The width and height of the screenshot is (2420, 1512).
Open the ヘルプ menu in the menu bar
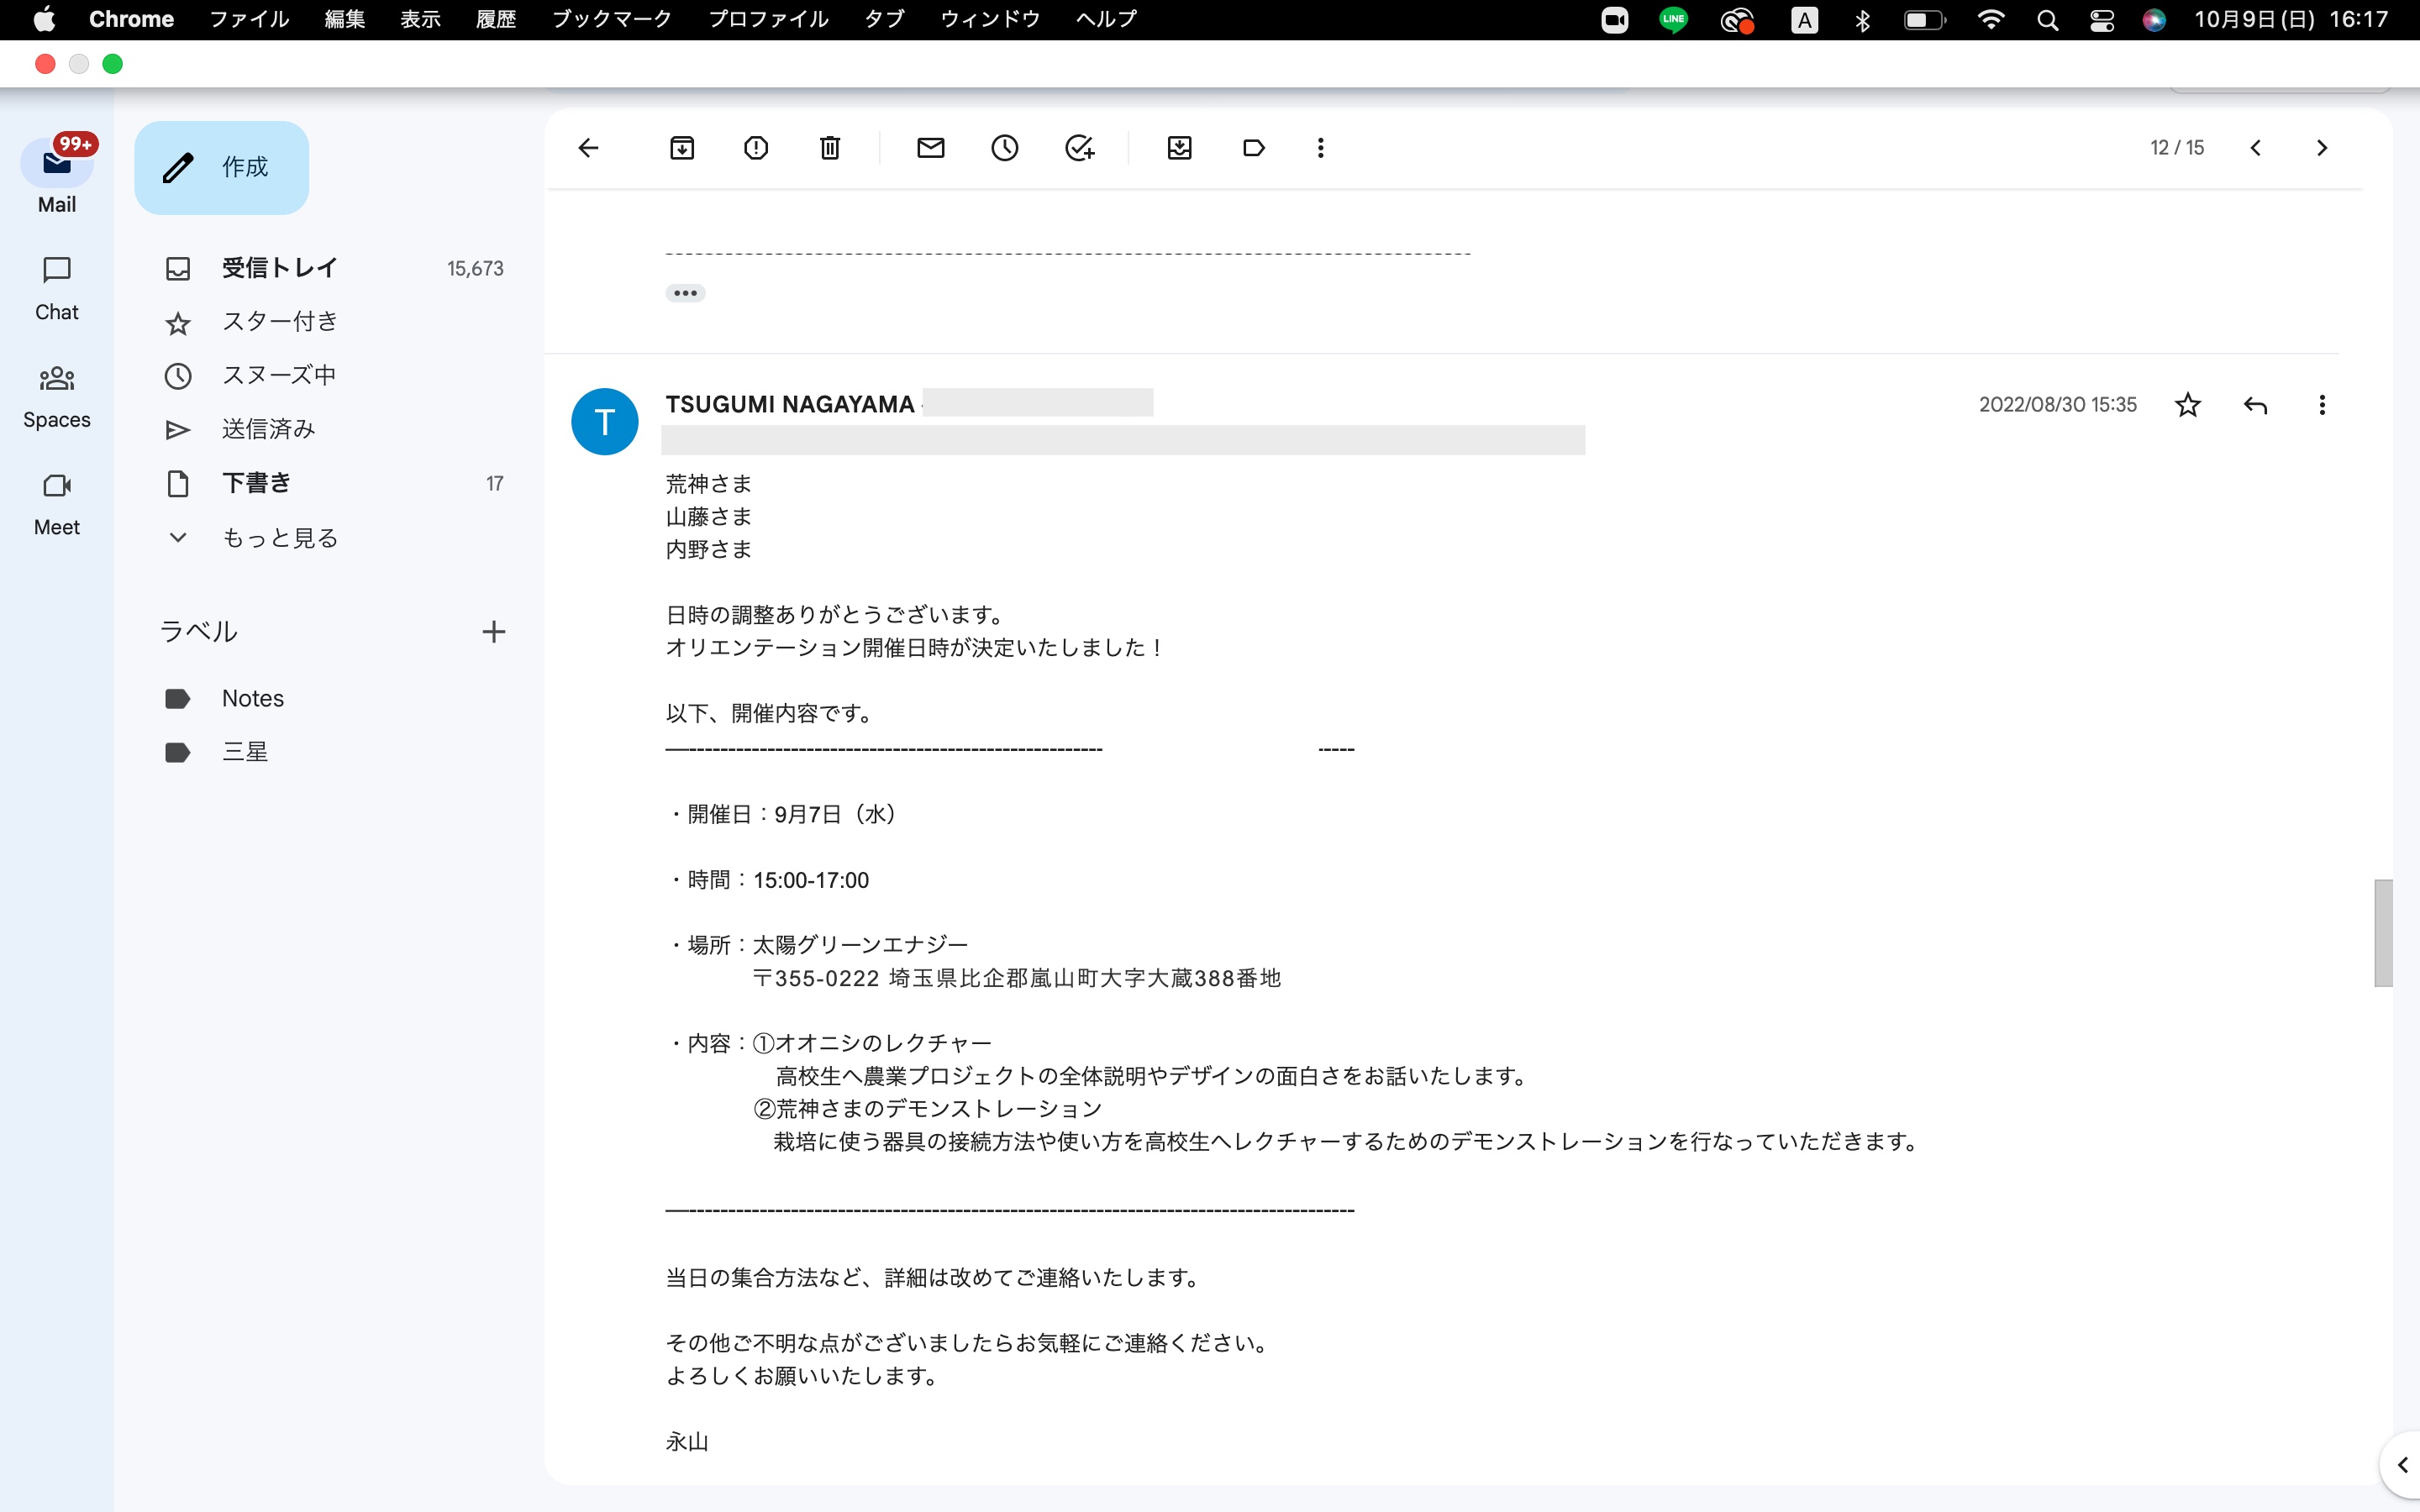[x=1104, y=19]
